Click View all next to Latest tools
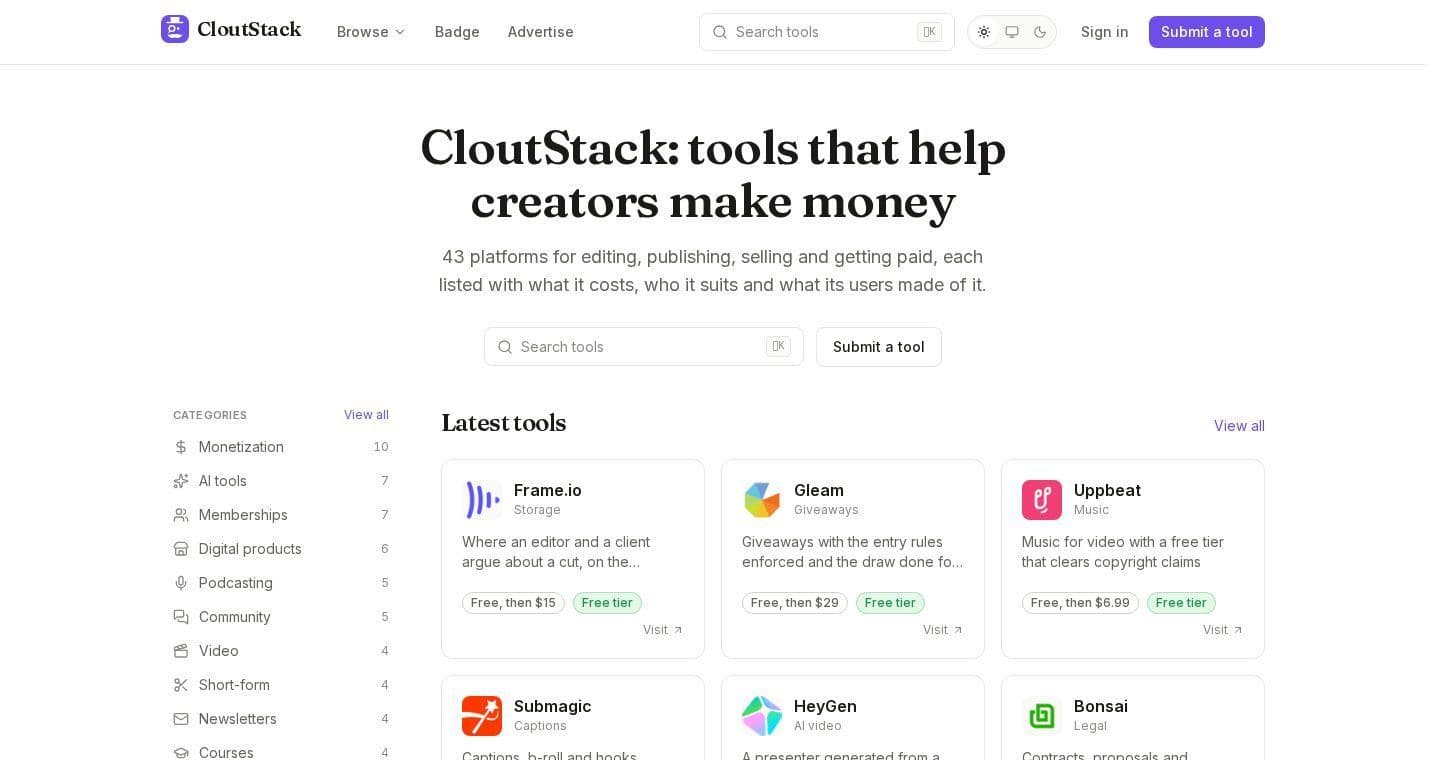 (1239, 426)
